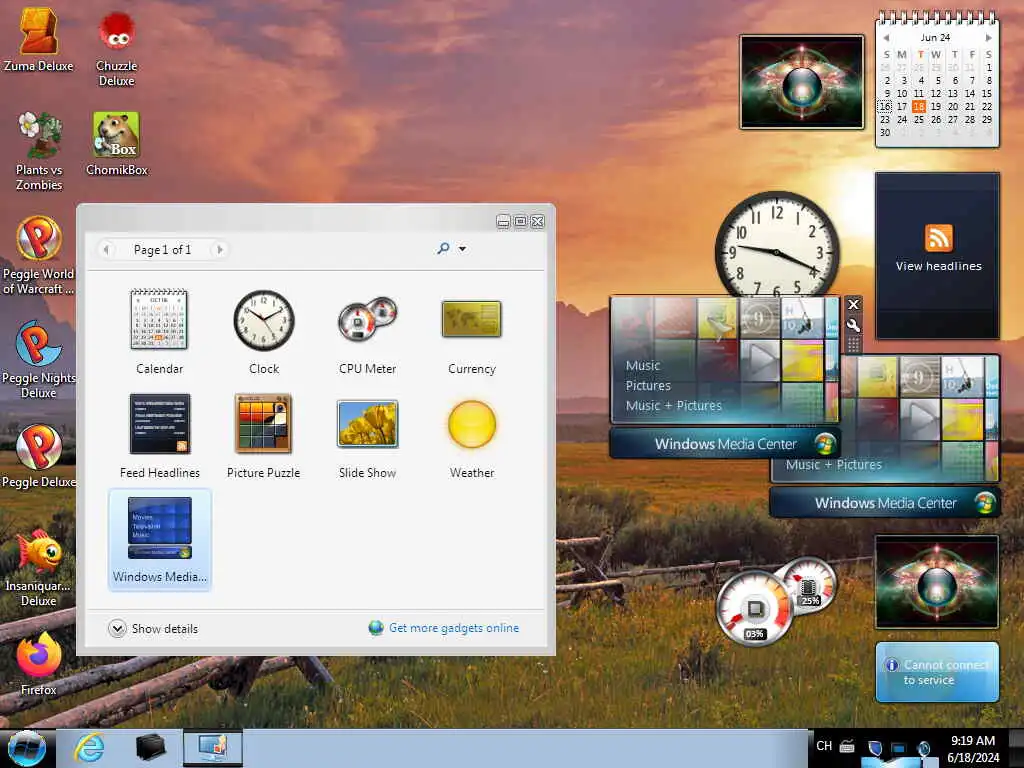Screen dimensions: 1024x768
Task: Select the Windows Media Center gallery item
Action: pyautogui.click(x=159, y=539)
